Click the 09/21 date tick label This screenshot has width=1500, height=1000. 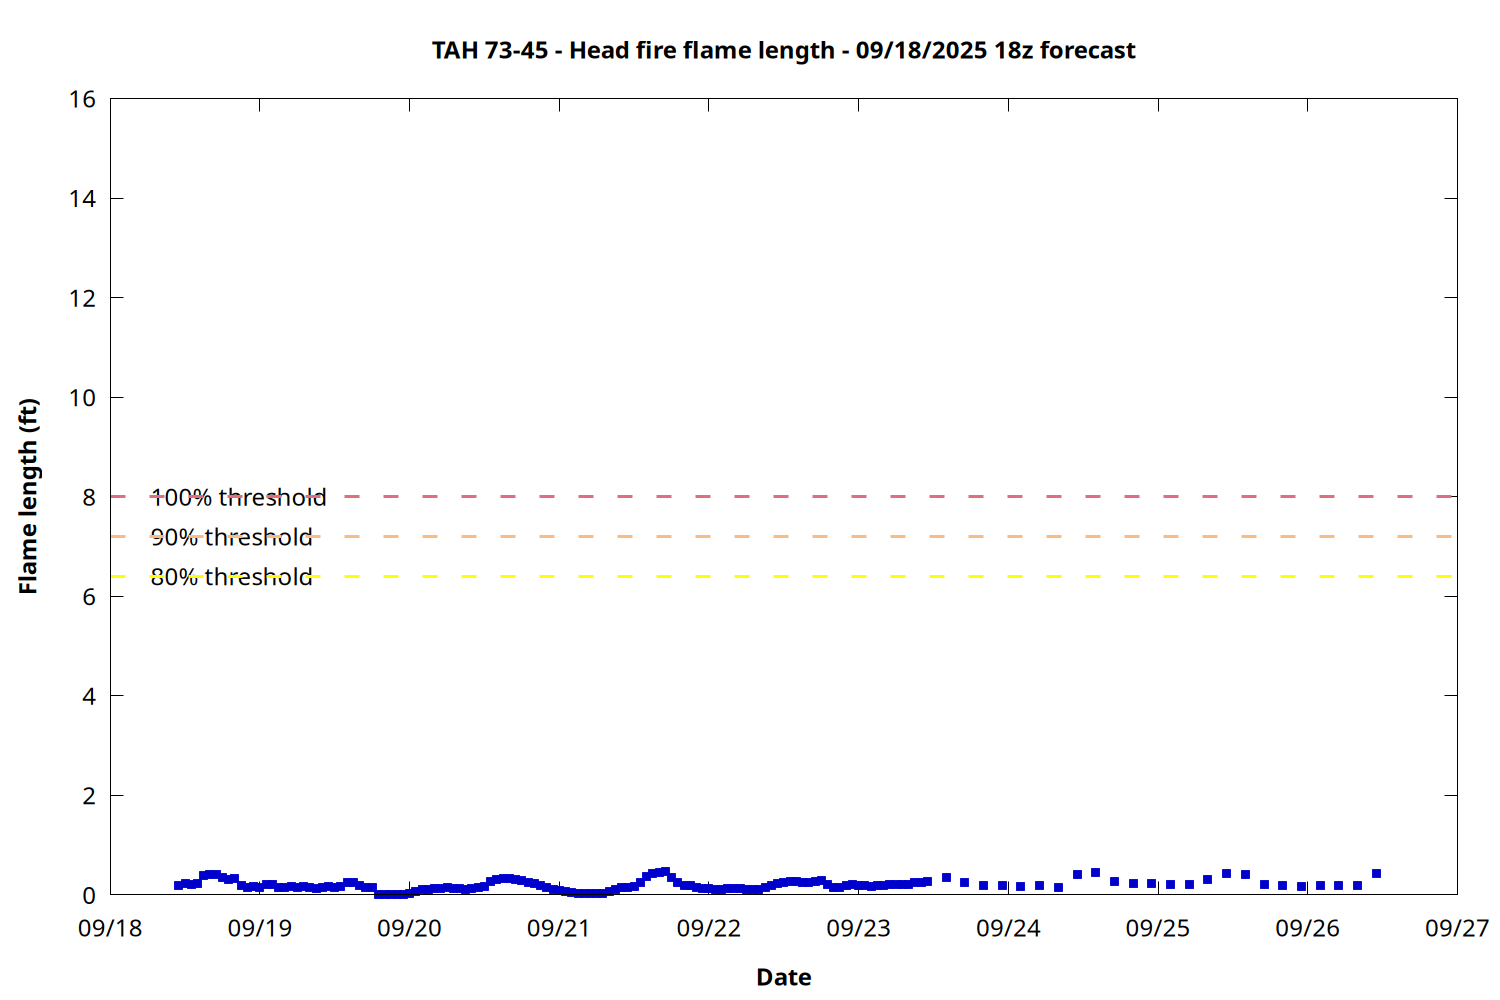coord(559,928)
